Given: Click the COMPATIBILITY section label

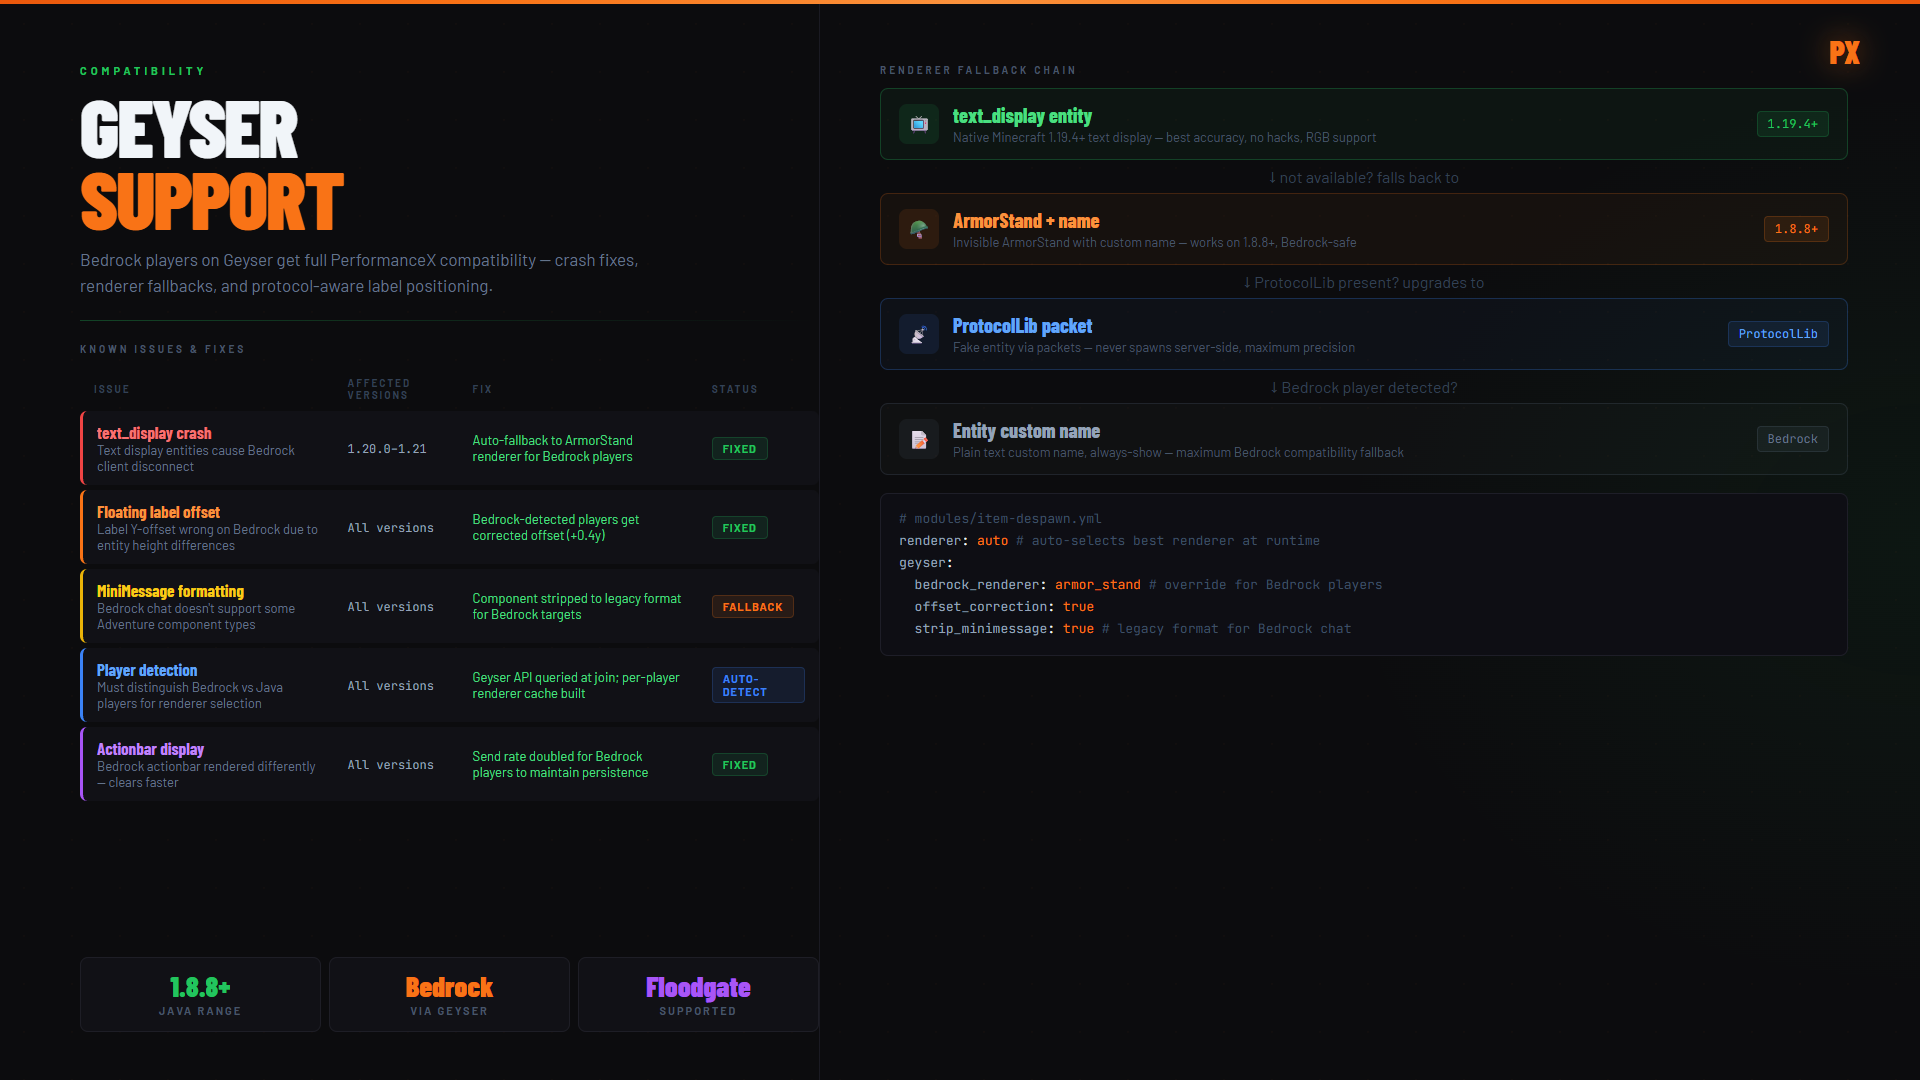Looking at the screenshot, I should 142,71.
